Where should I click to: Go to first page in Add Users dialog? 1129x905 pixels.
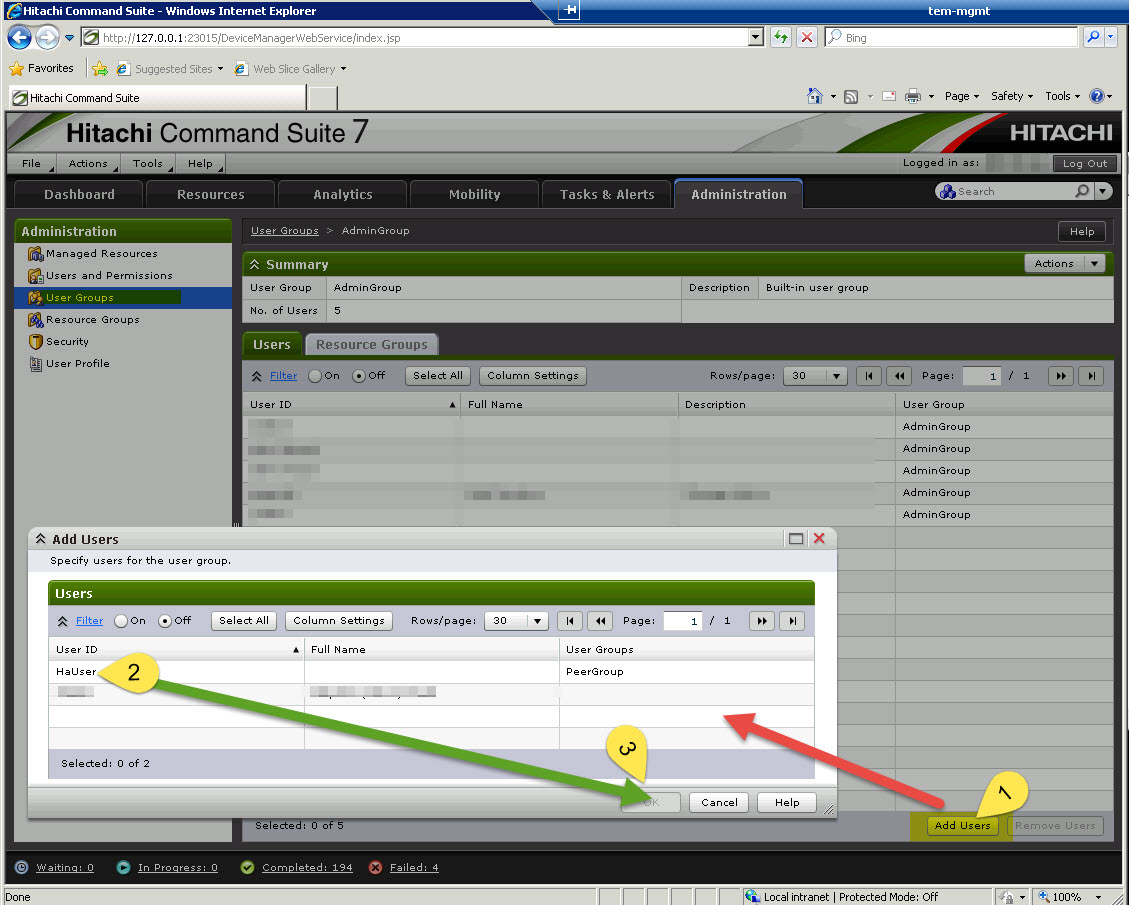click(x=570, y=621)
